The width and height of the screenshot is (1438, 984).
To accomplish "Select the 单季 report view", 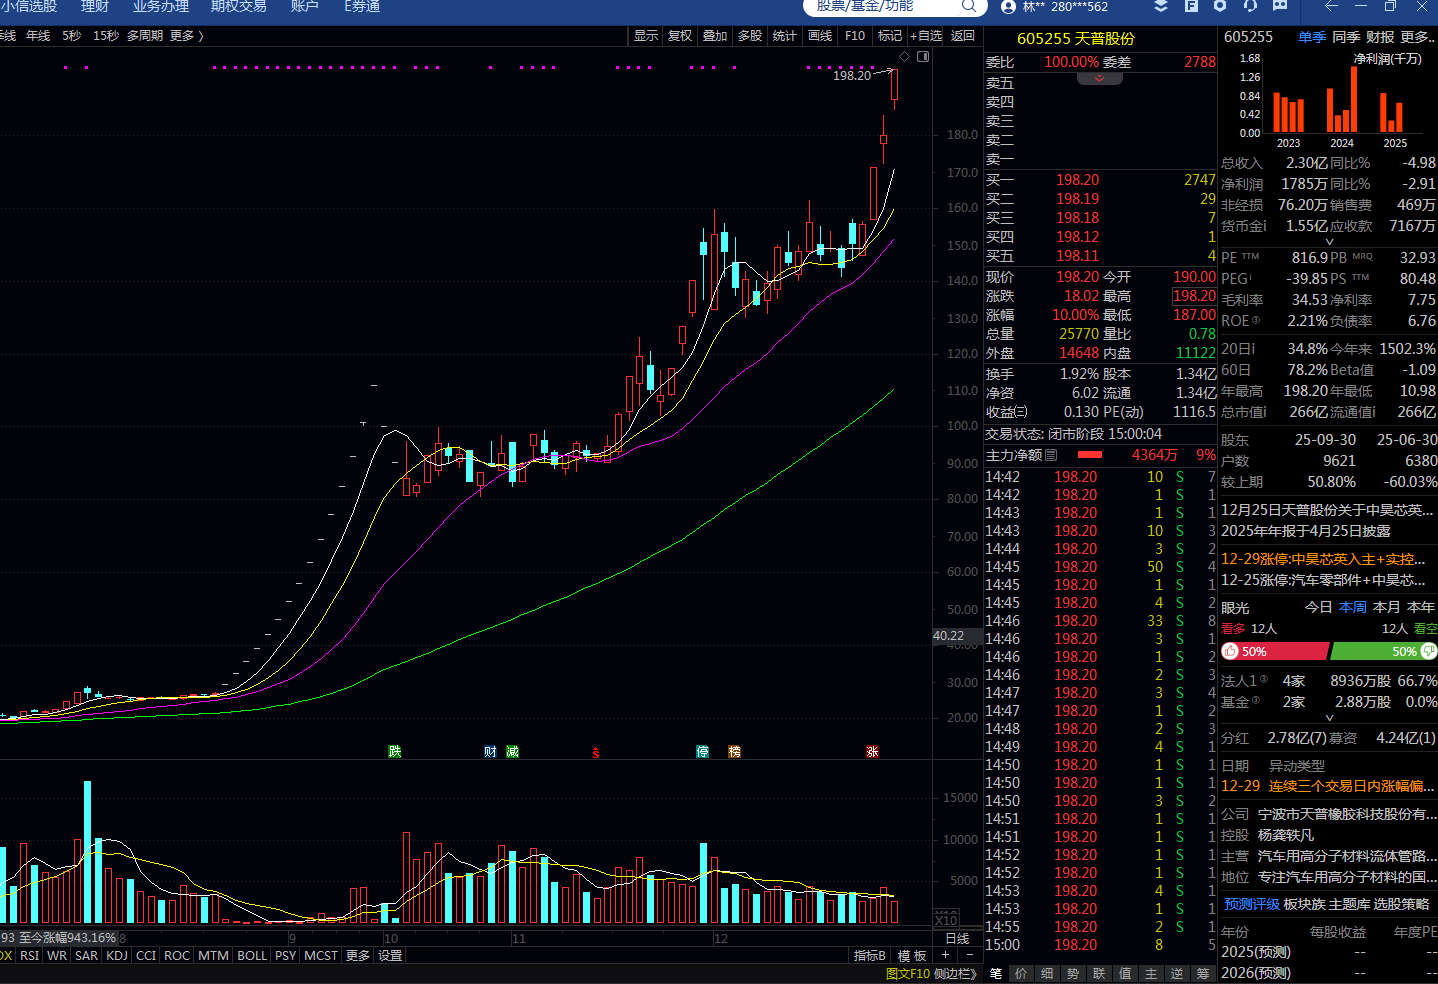I will click(x=1312, y=36).
